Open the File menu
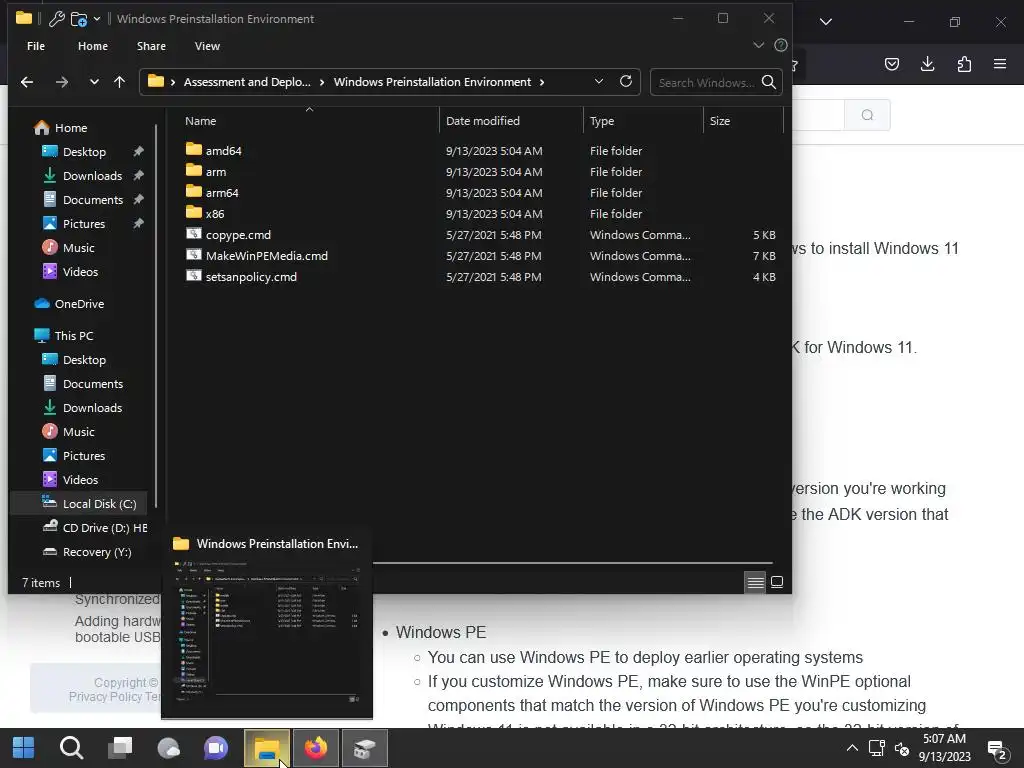This screenshot has width=1024, height=768. [x=36, y=46]
